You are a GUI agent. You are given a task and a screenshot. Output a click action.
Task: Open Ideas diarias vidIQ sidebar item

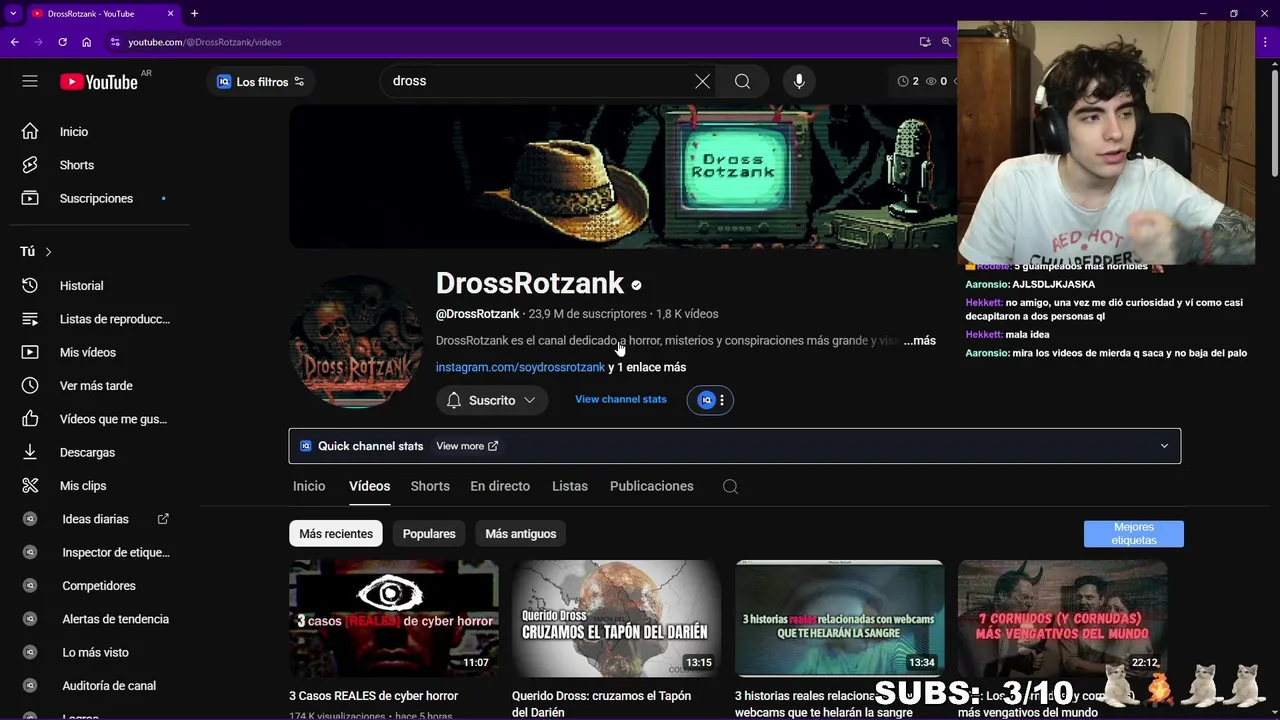pyautogui.click(x=95, y=519)
